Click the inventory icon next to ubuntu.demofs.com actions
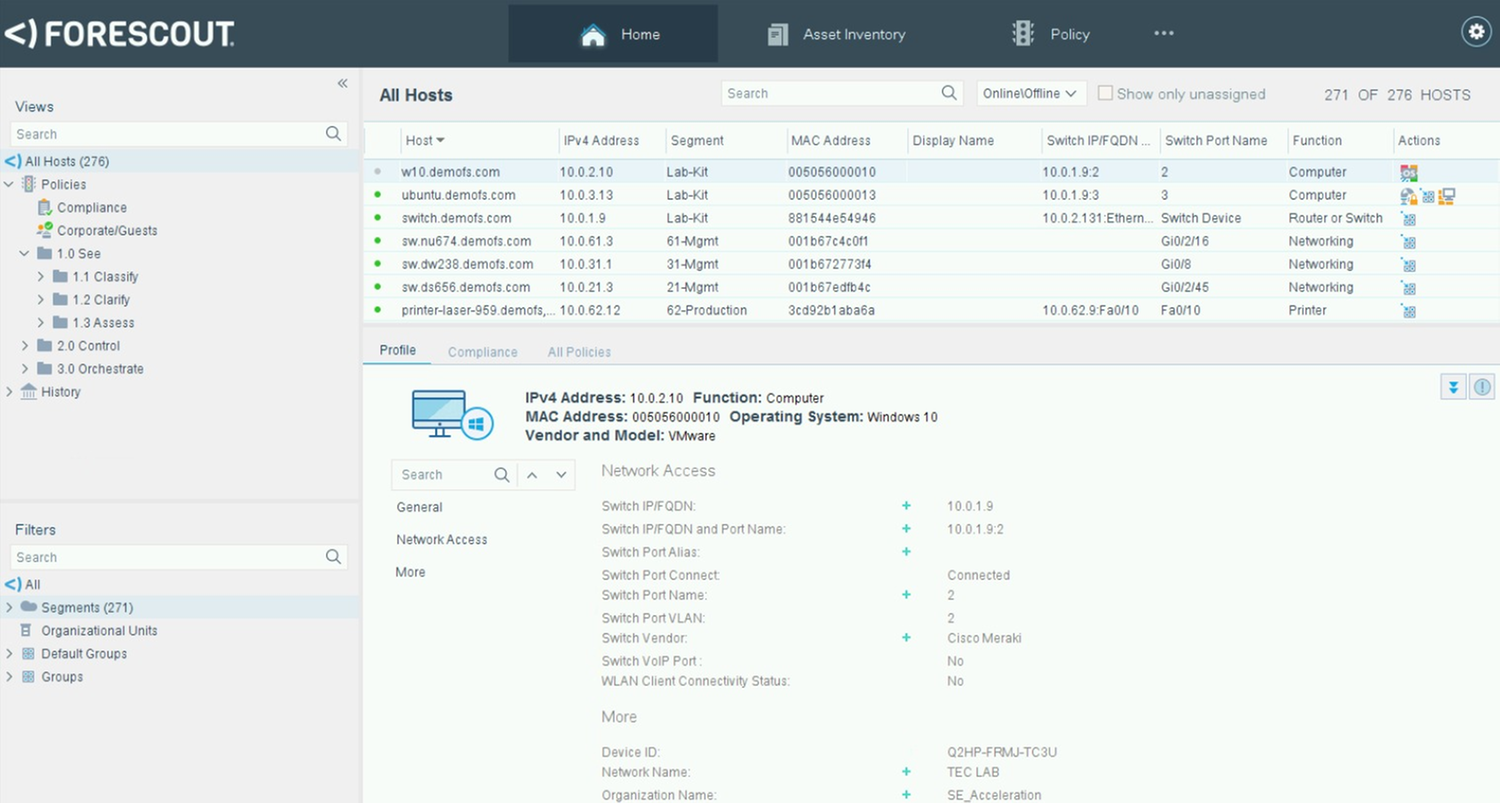Viewport: 1500px width, 803px height. (x=1446, y=195)
